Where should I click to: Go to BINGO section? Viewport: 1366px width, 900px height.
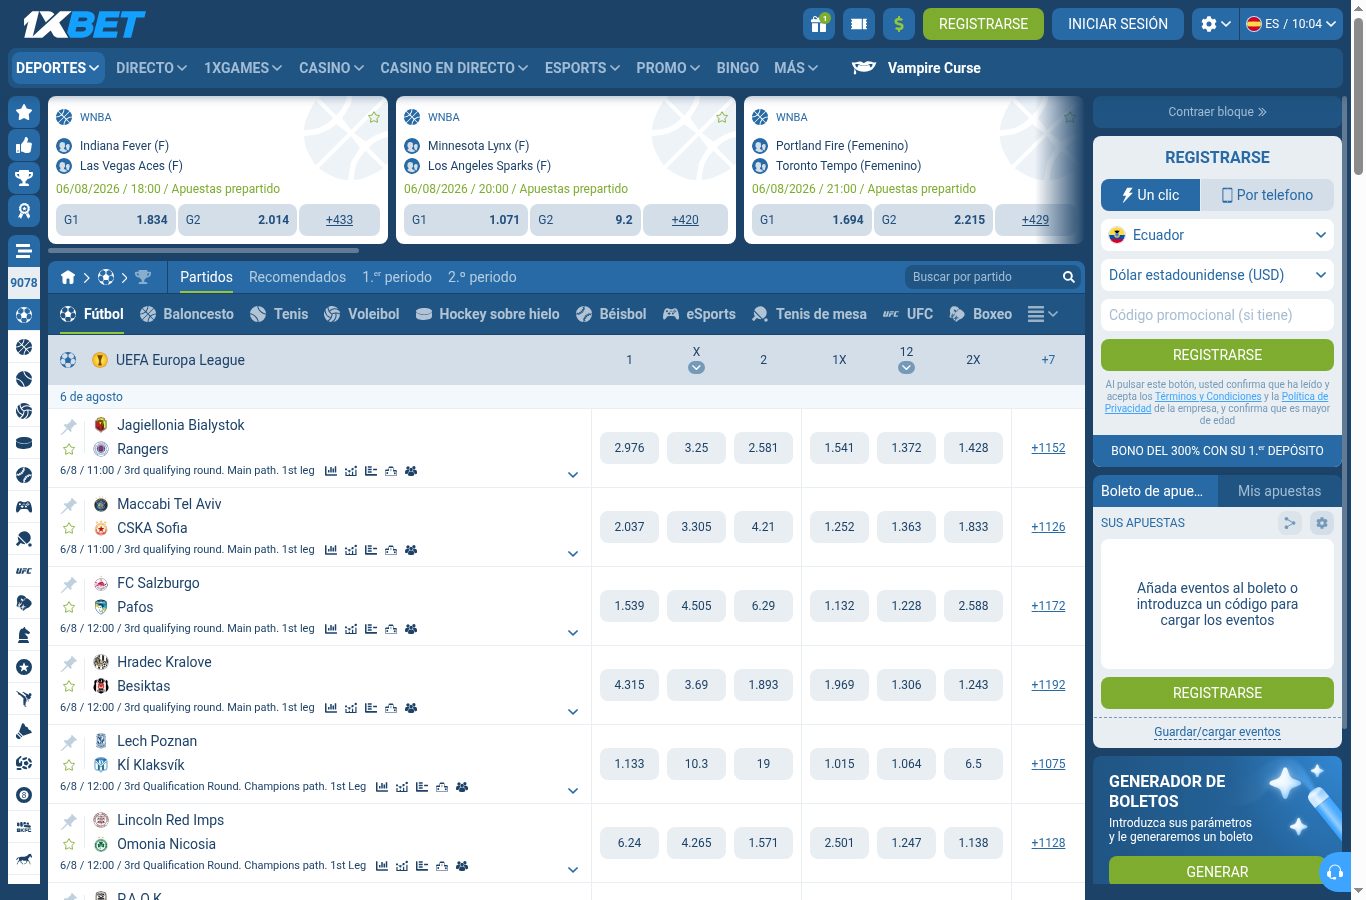pos(738,68)
